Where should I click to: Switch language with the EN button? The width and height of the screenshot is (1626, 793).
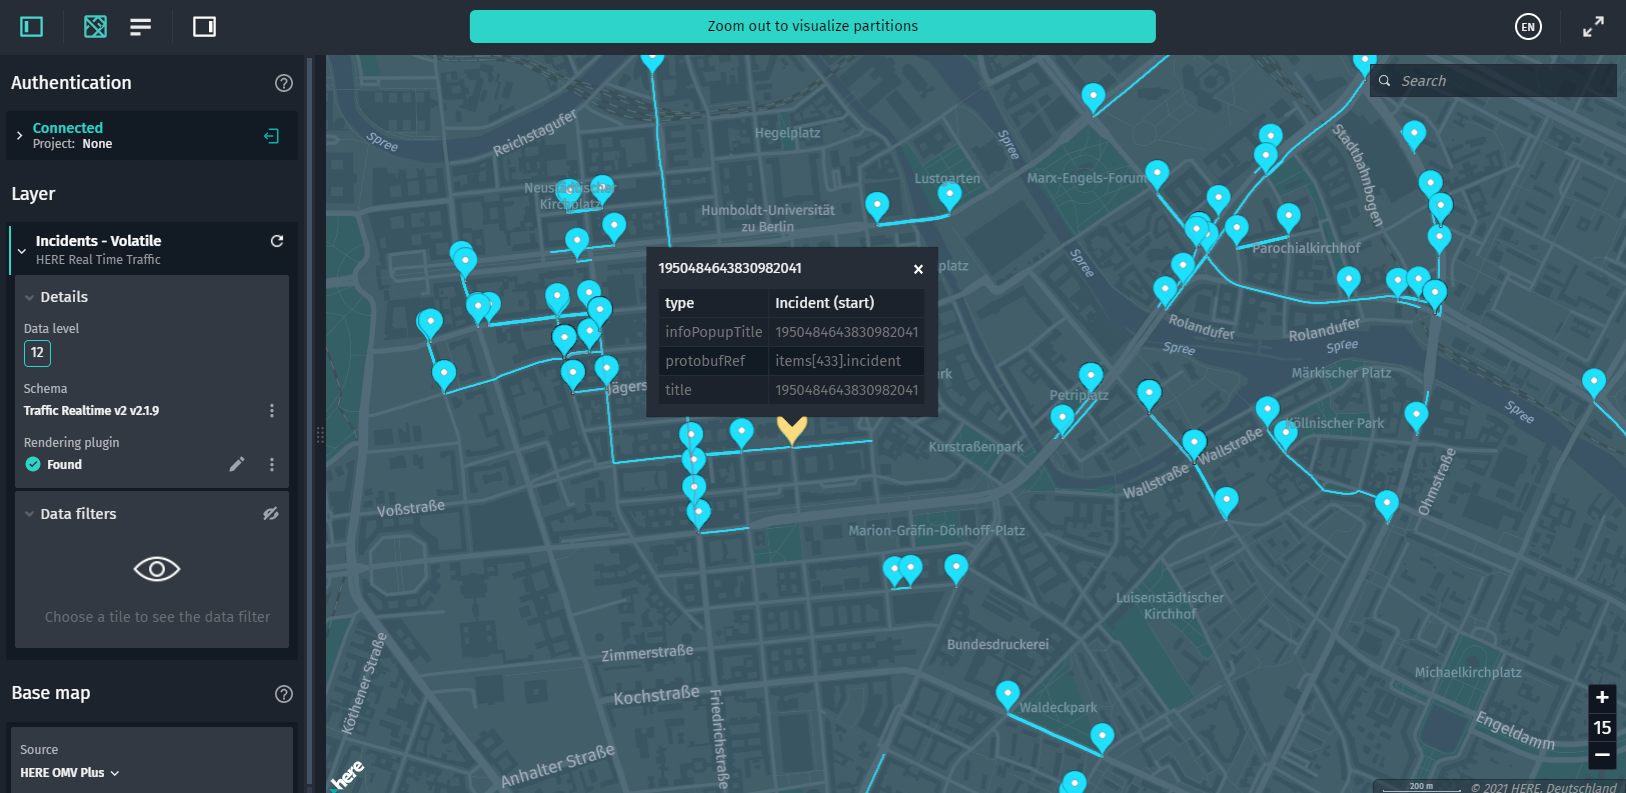coord(1528,27)
